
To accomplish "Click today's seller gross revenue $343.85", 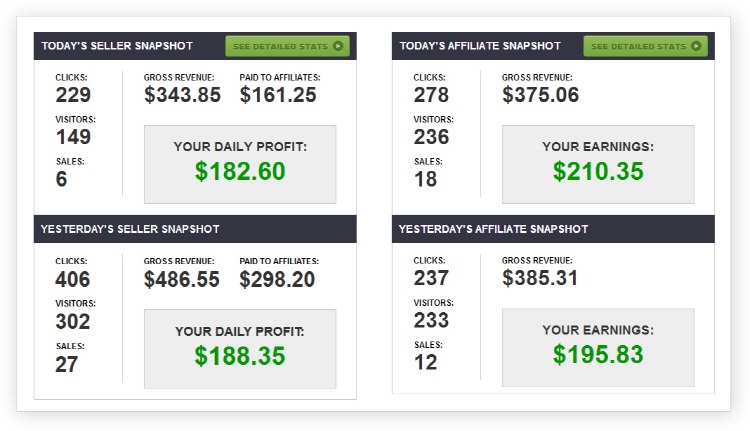I will (x=182, y=95).
